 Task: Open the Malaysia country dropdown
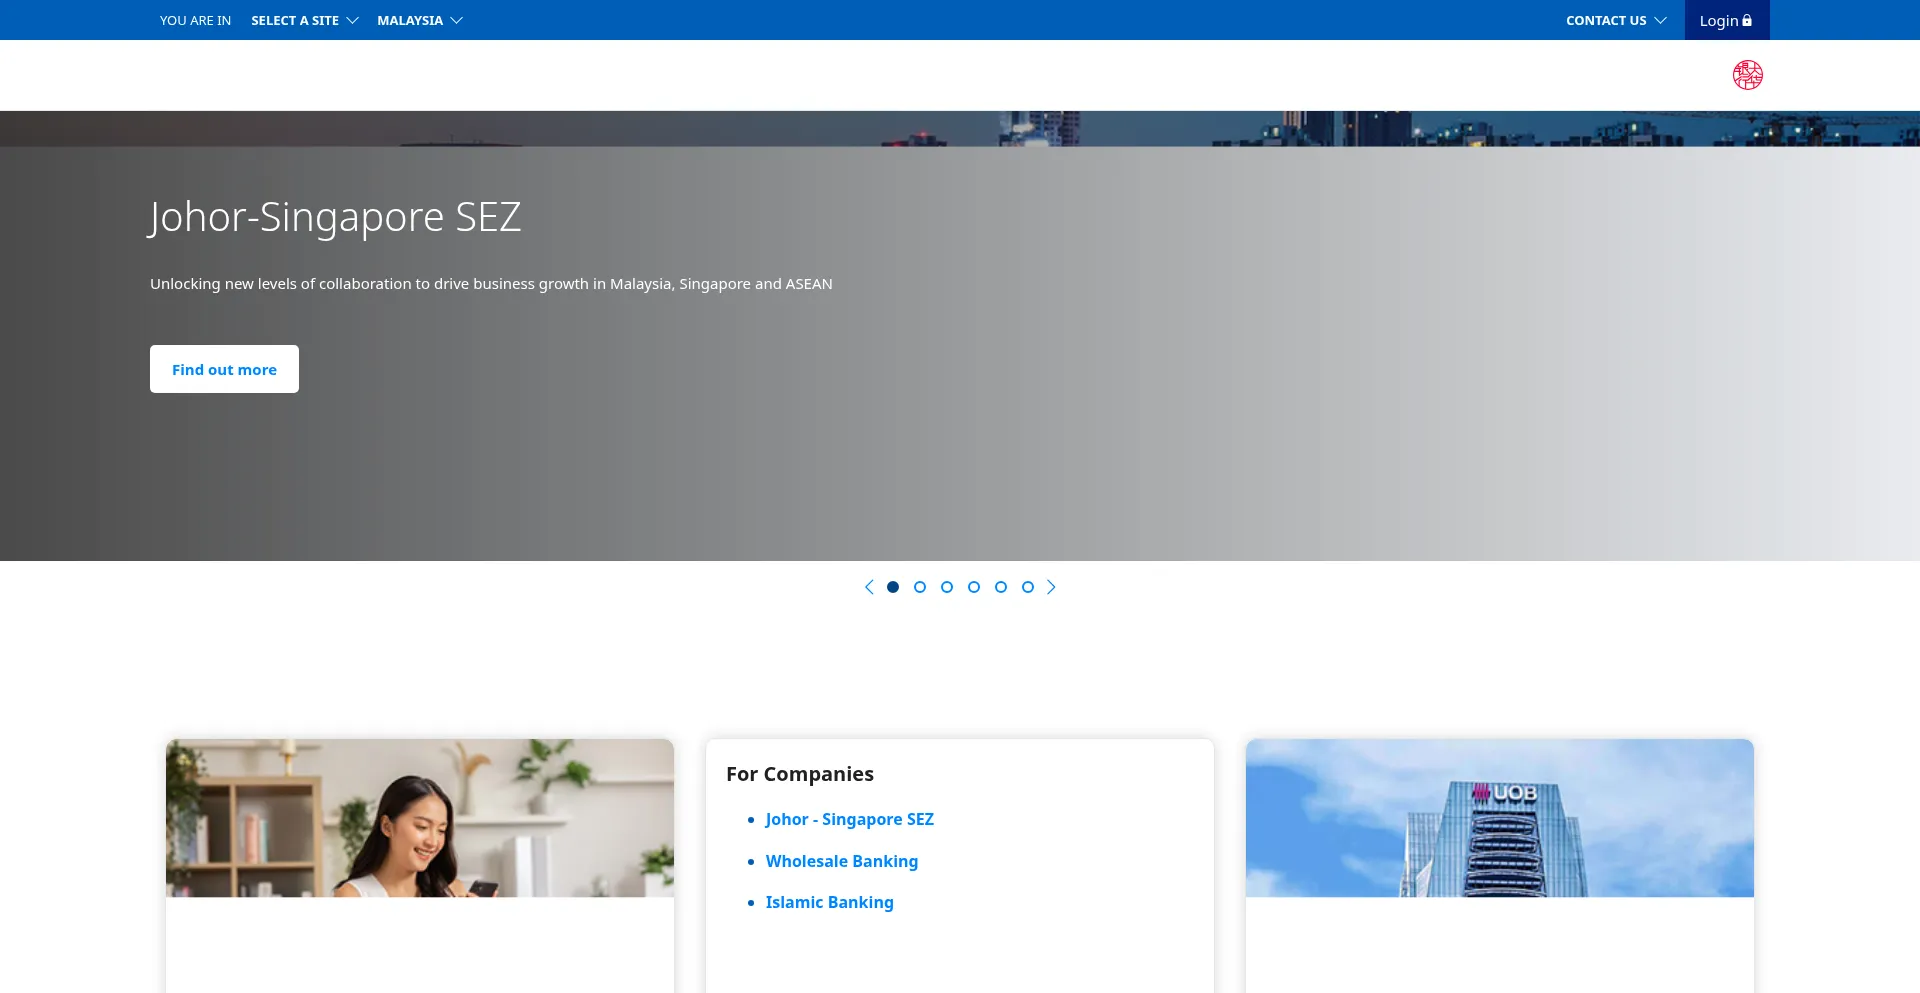[x=420, y=20]
